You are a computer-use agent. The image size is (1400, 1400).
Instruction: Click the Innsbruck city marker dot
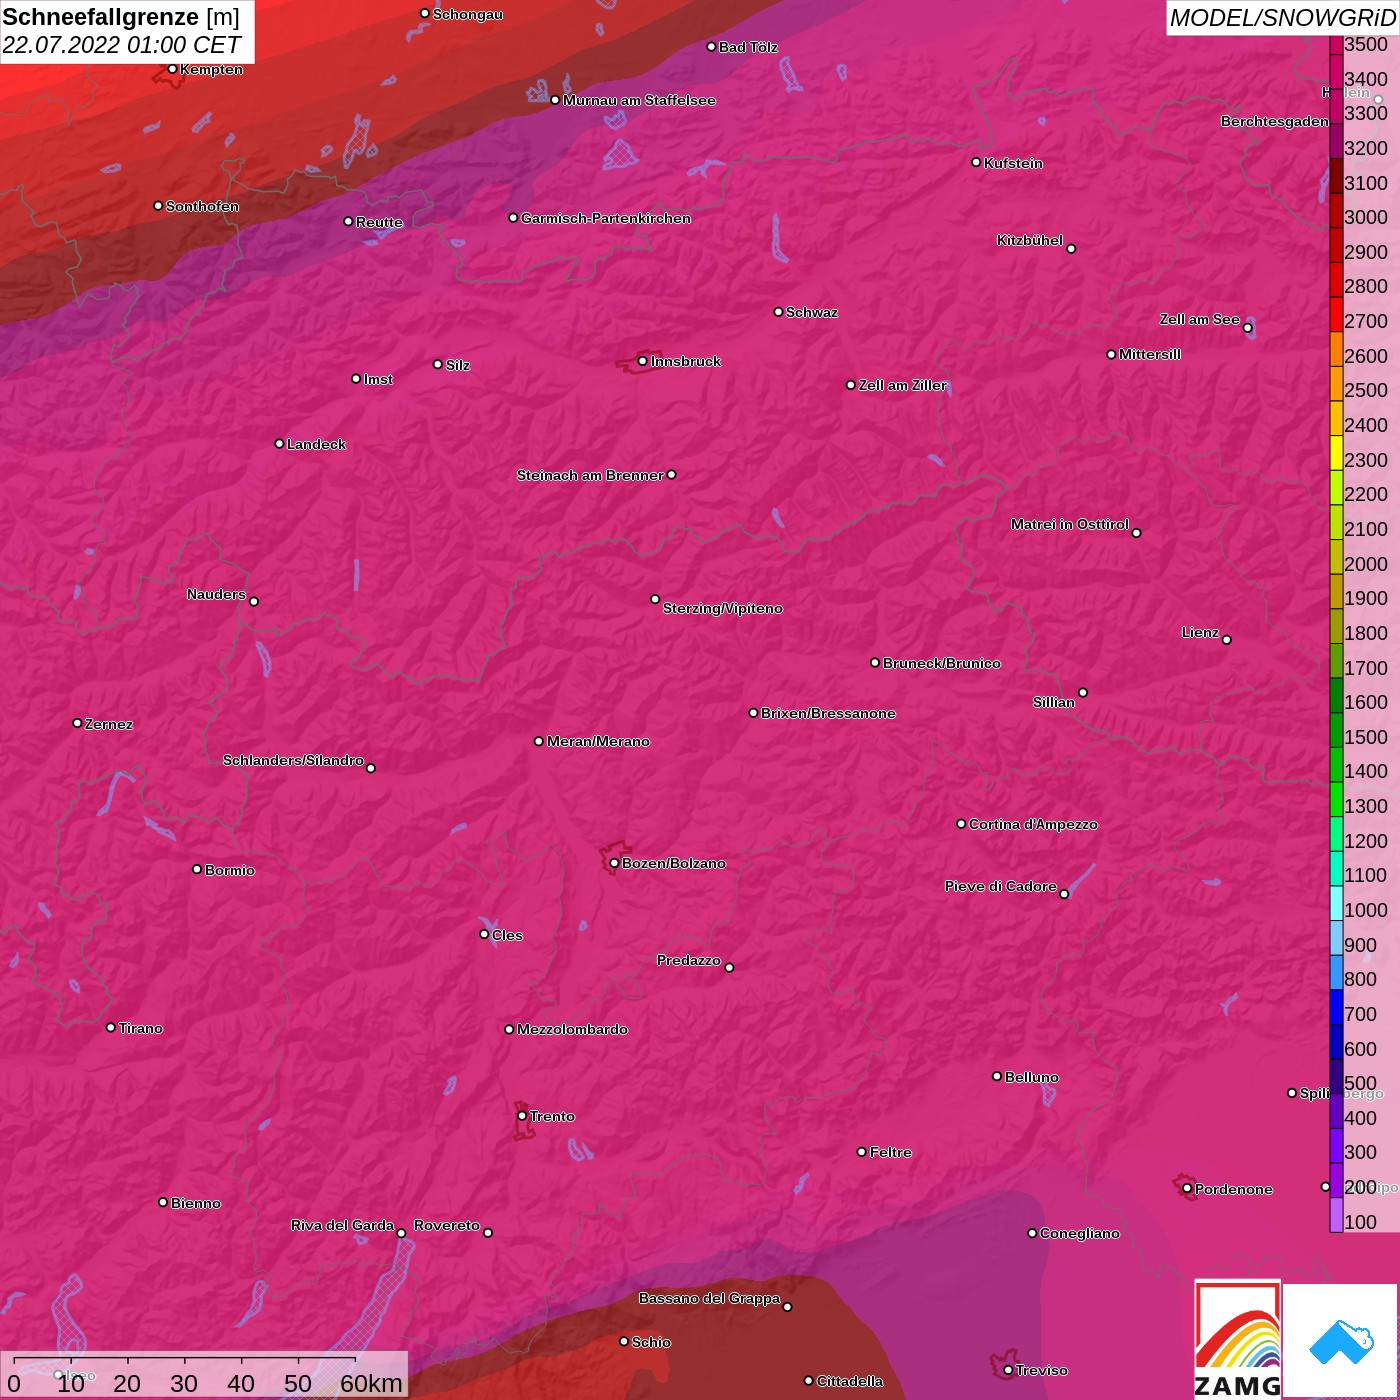pos(642,361)
